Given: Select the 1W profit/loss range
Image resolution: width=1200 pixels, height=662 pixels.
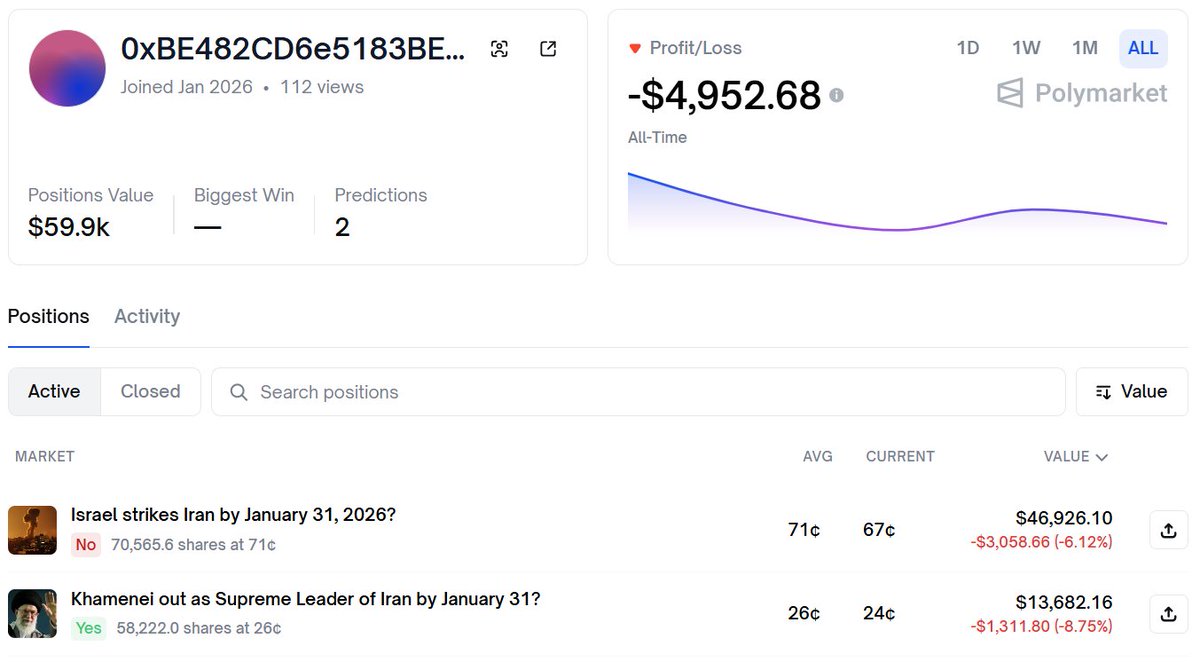Looking at the screenshot, I should [1026, 48].
